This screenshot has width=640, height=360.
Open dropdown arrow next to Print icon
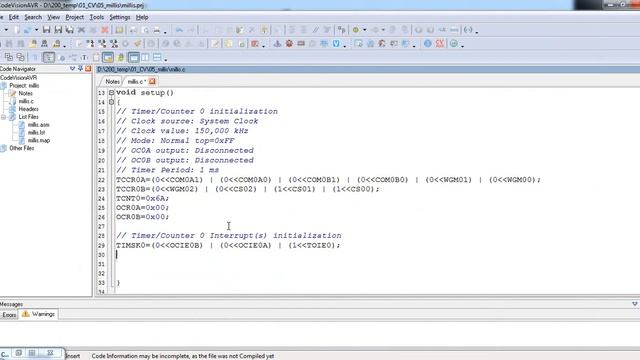(165, 31)
